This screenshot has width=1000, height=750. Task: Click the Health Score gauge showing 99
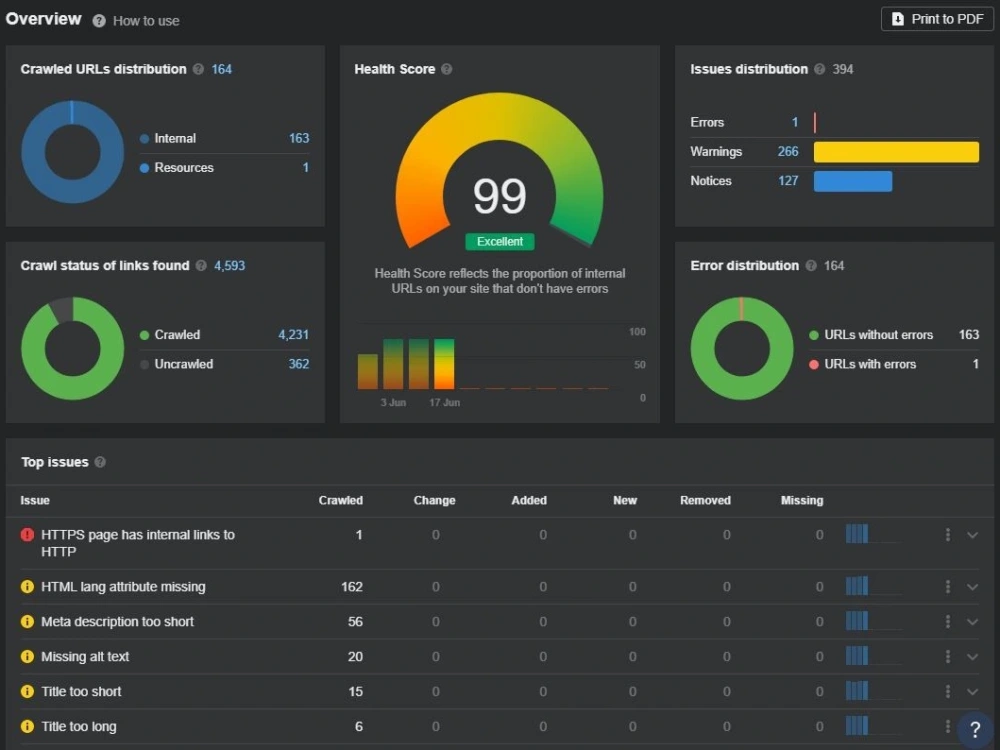[x=499, y=172]
